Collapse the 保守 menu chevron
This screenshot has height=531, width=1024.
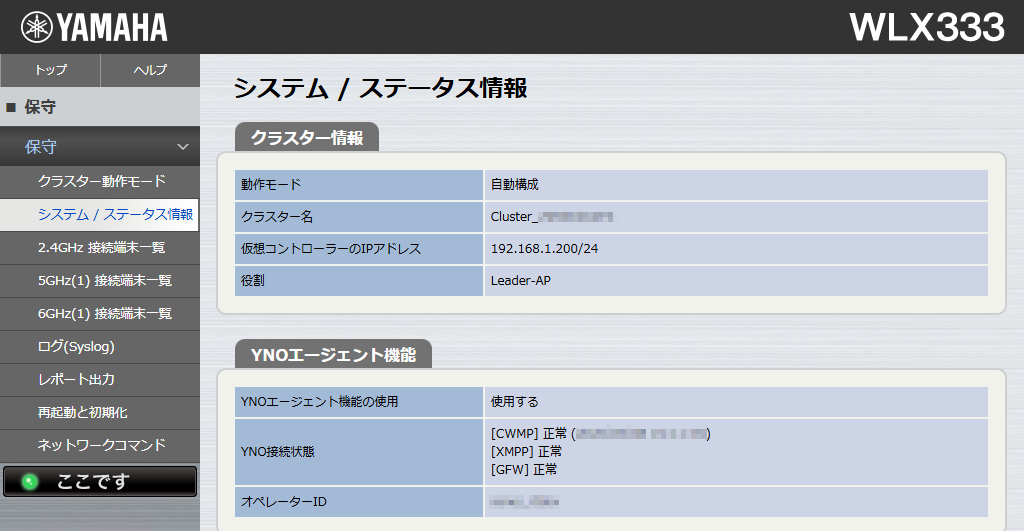pos(183,147)
